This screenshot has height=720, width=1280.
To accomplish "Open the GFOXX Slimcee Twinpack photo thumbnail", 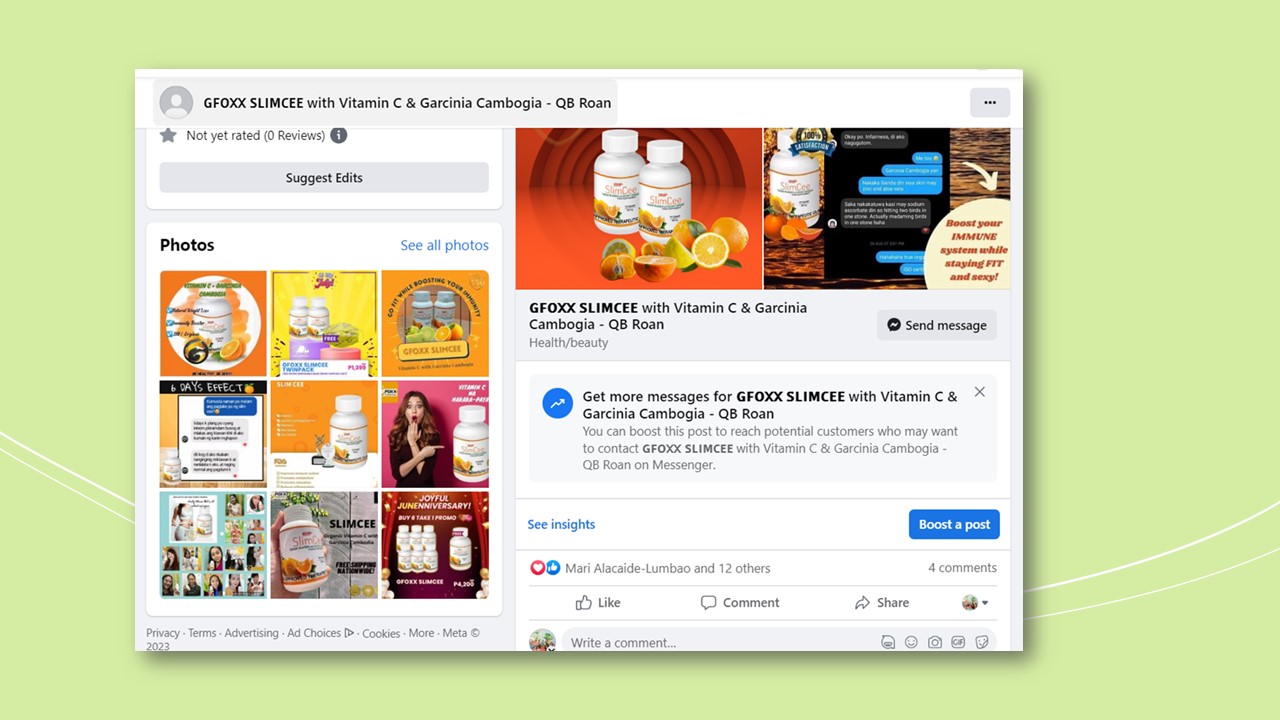I will point(324,324).
